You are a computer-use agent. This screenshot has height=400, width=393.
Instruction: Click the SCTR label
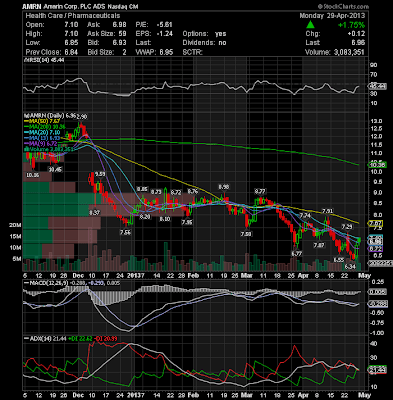(192, 52)
